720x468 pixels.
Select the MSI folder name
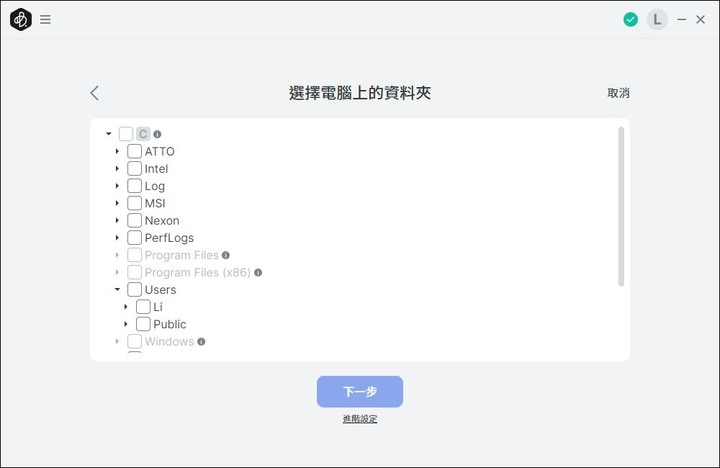[155, 203]
